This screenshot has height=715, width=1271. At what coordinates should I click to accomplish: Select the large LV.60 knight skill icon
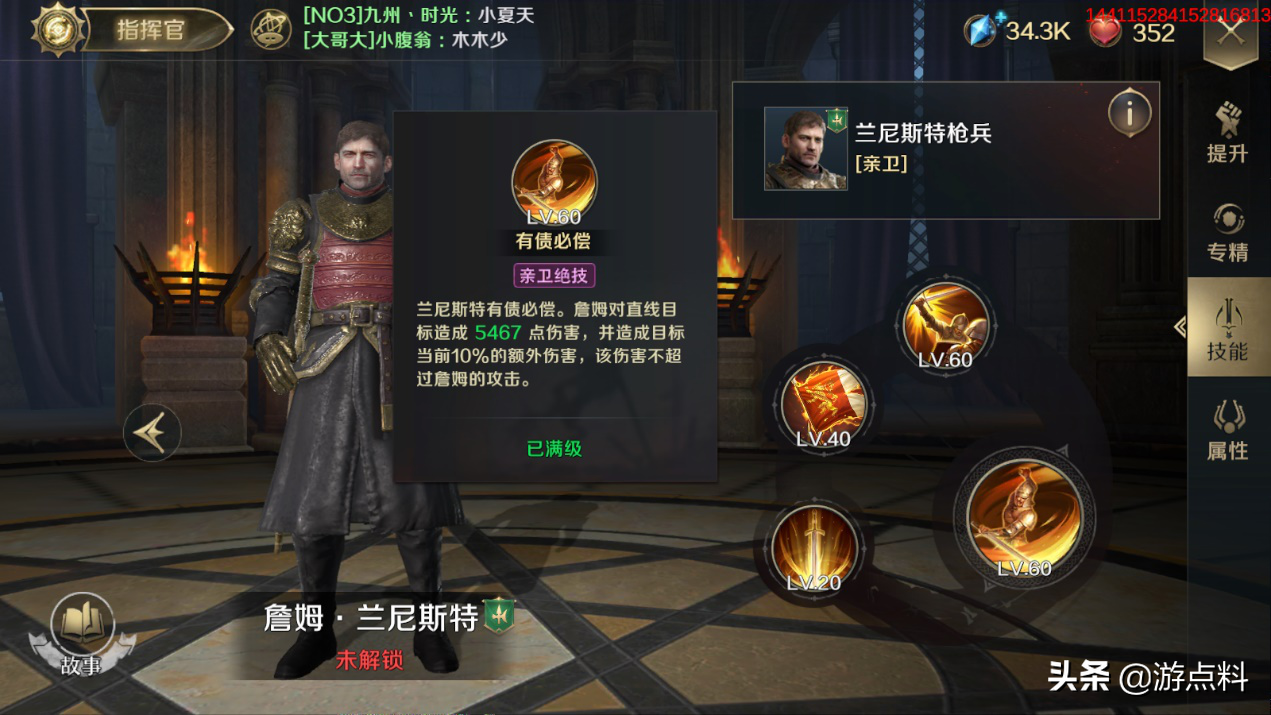coord(1024,518)
